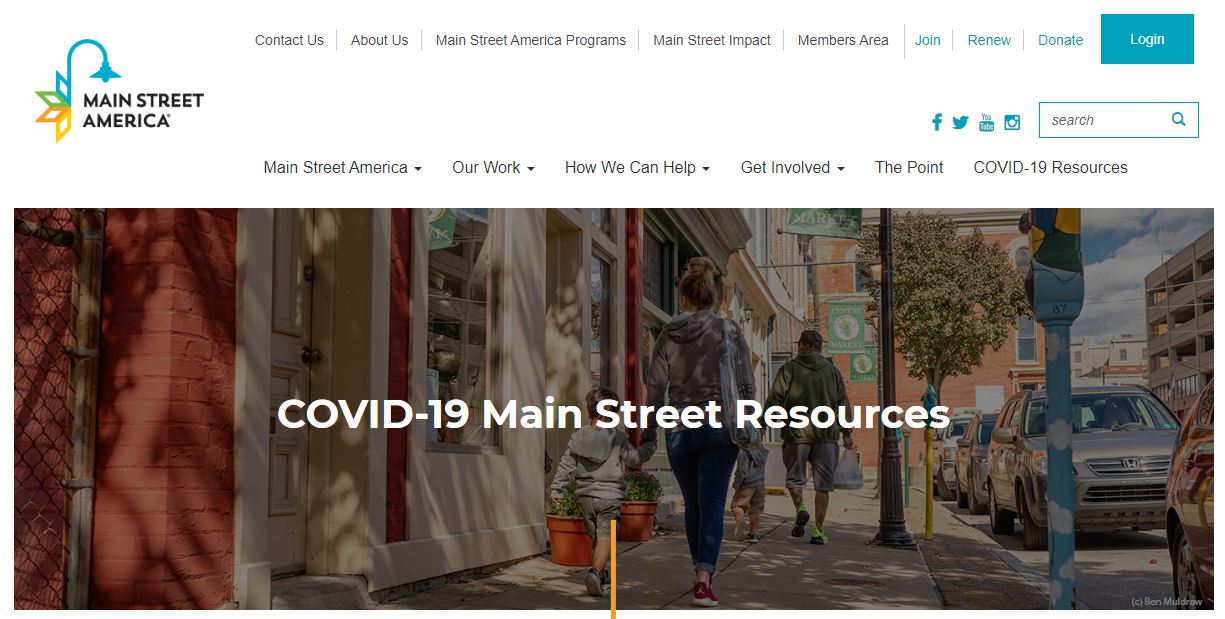
Task: Expand the Our Work dropdown menu
Action: (493, 168)
